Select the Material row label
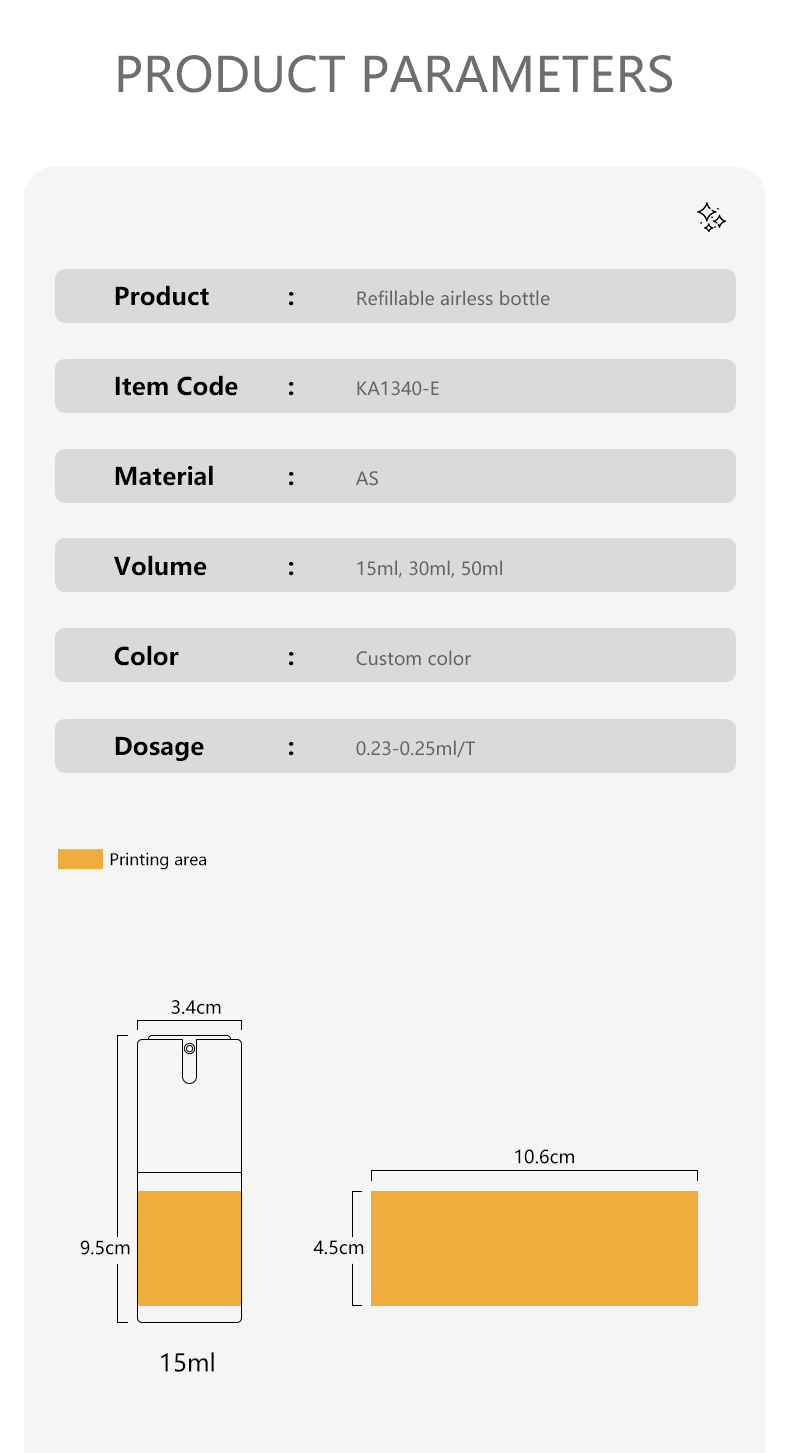The height and width of the screenshot is (1453, 790). pos(164,476)
